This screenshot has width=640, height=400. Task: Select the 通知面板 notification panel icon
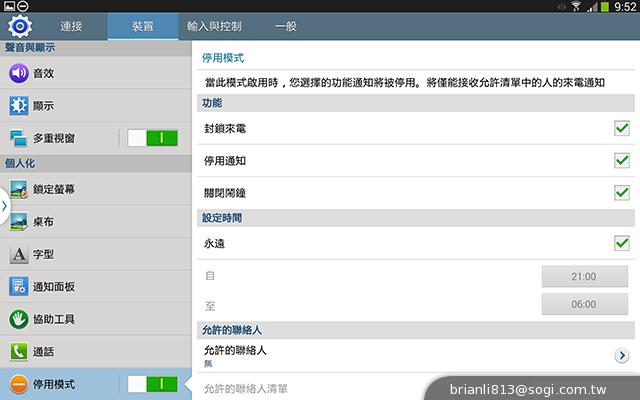(x=18, y=287)
